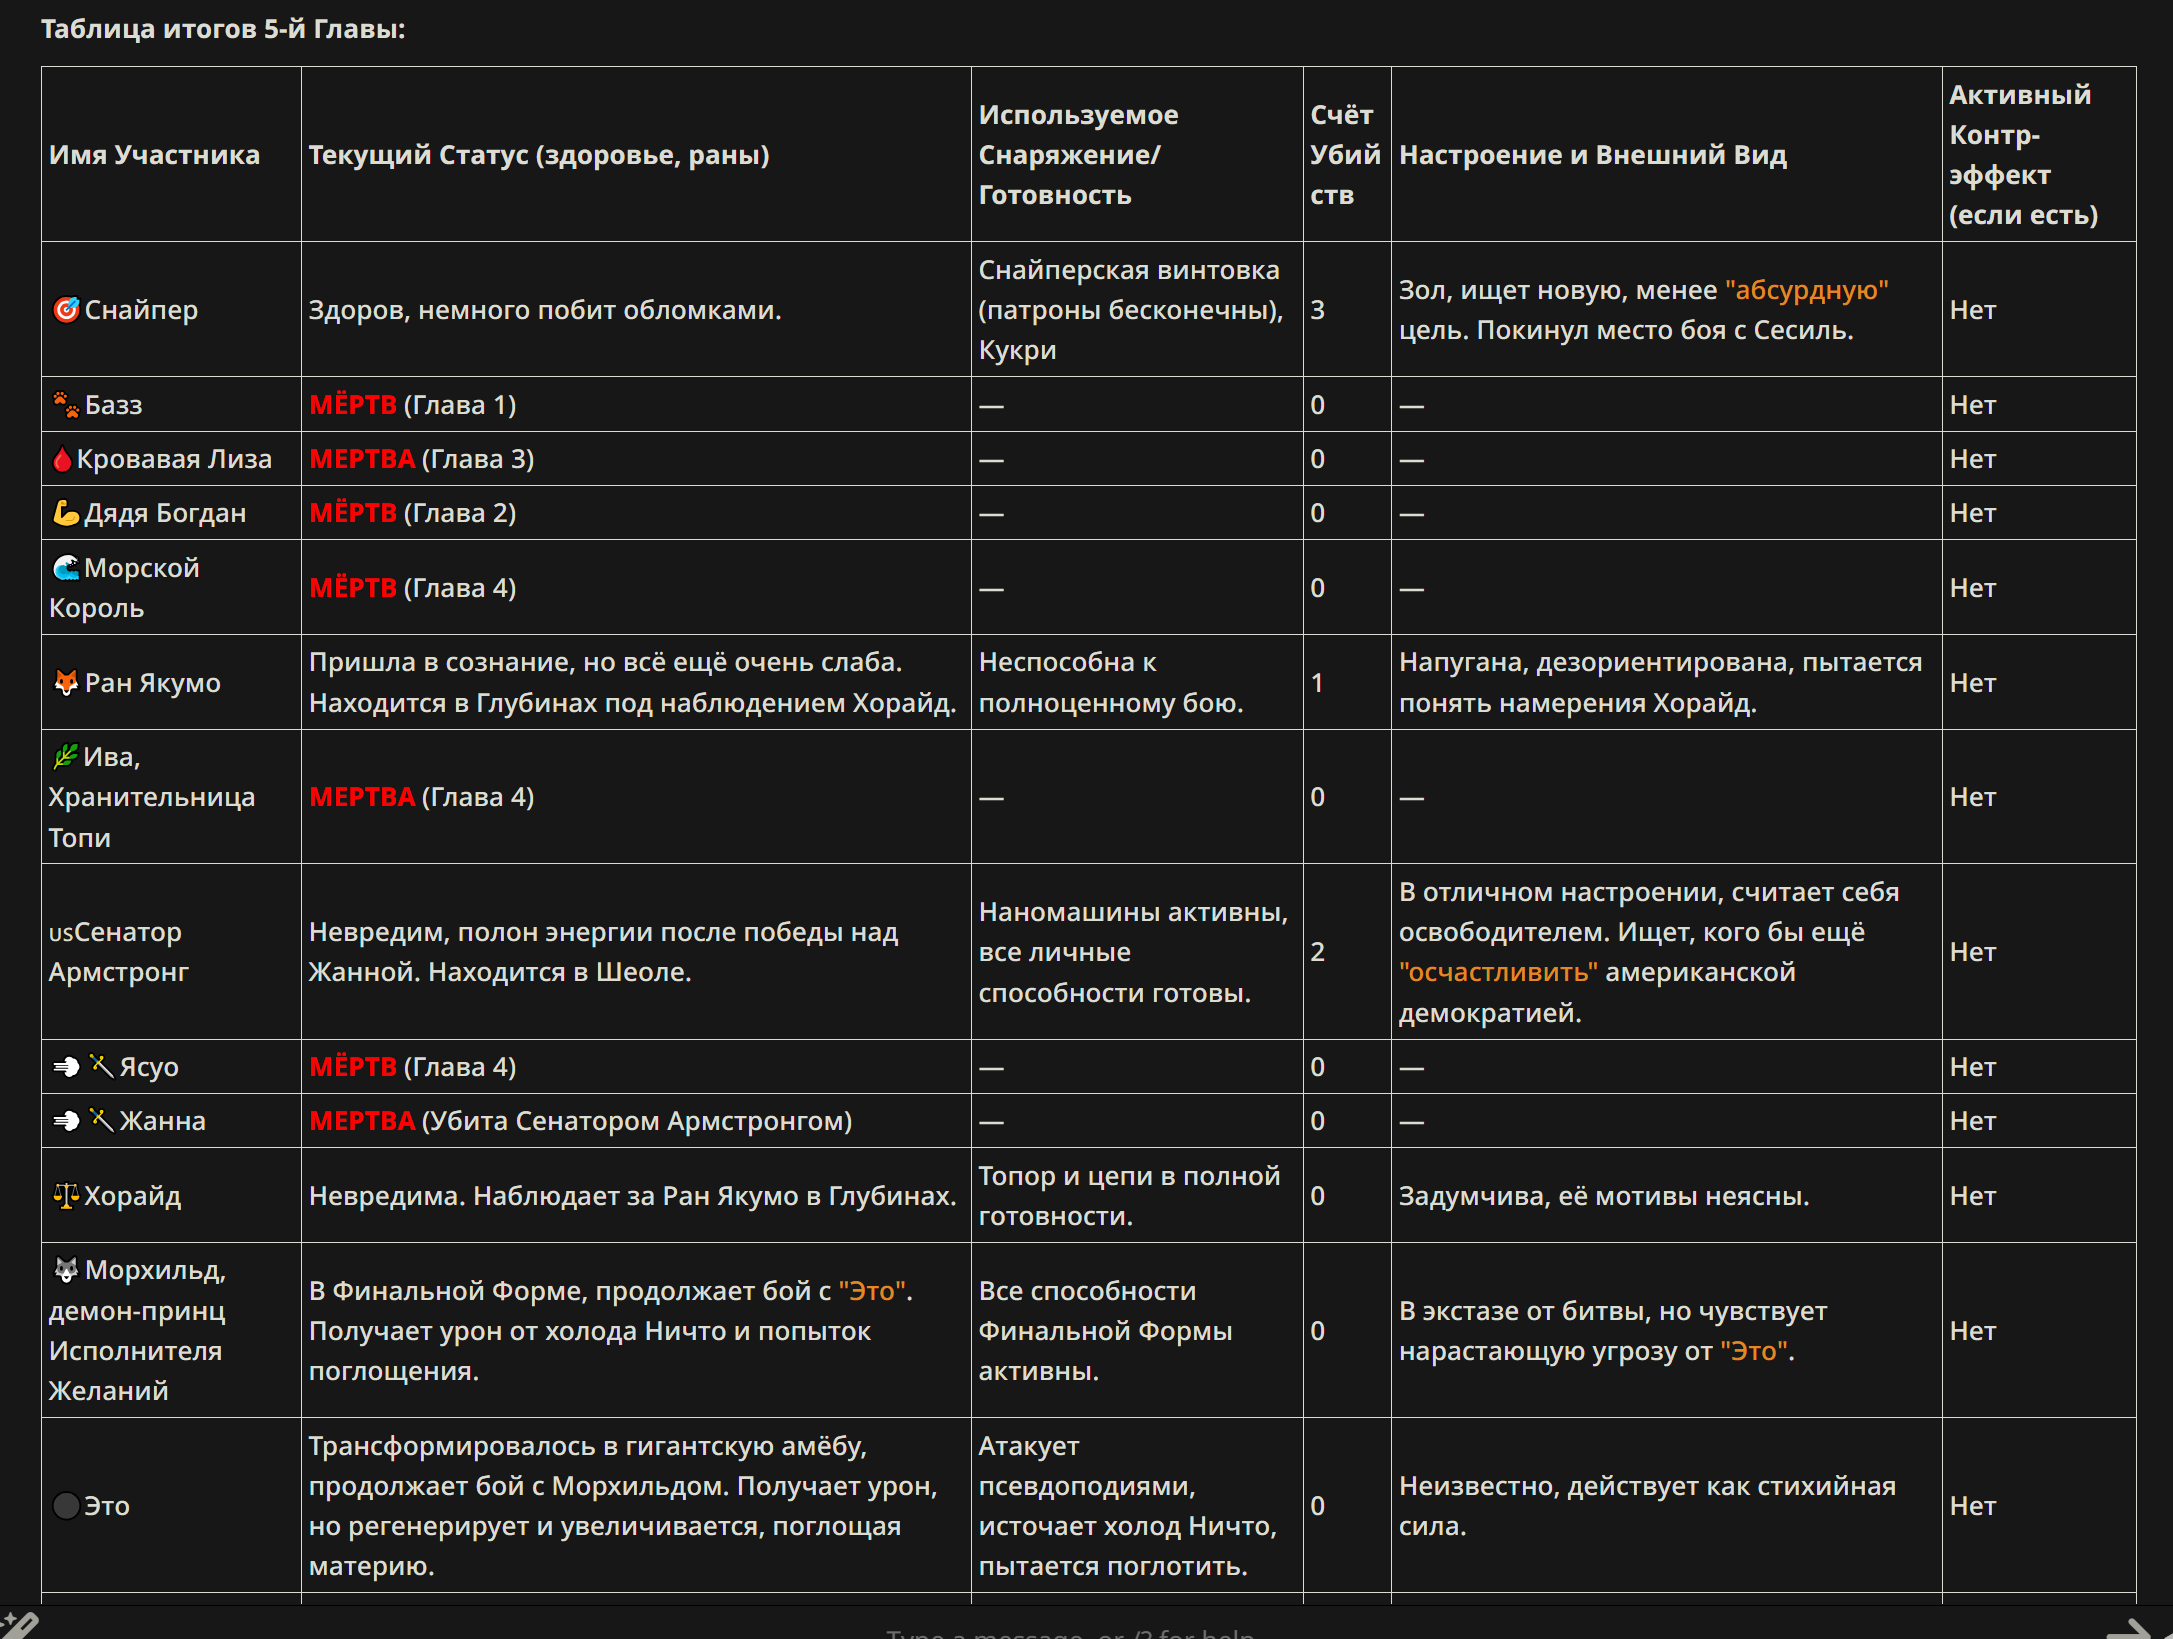Viewport: 2173px width, 1639px height.
Task: Click 'МЁРТВ (Глава 2)' status cell
Action: [x=636, y=513]
